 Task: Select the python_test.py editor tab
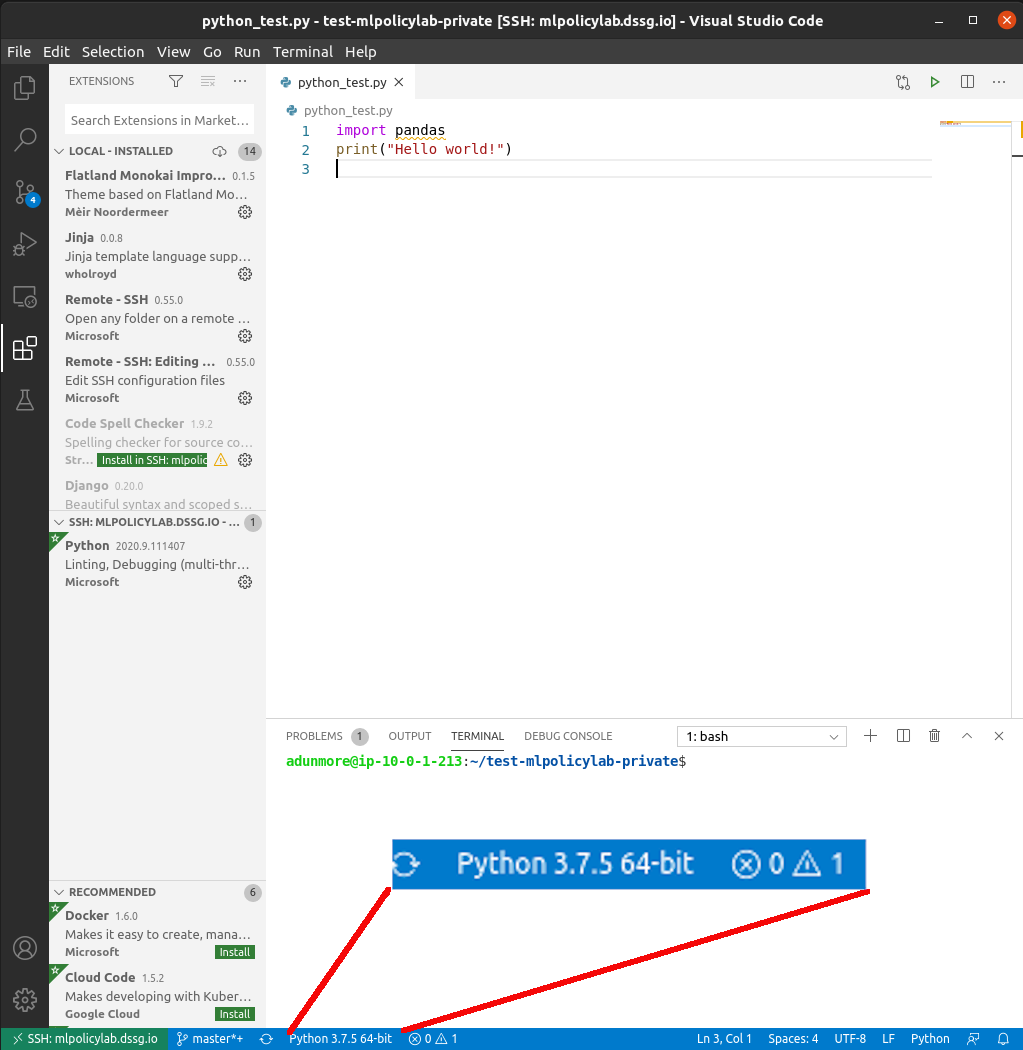(340, 82)
